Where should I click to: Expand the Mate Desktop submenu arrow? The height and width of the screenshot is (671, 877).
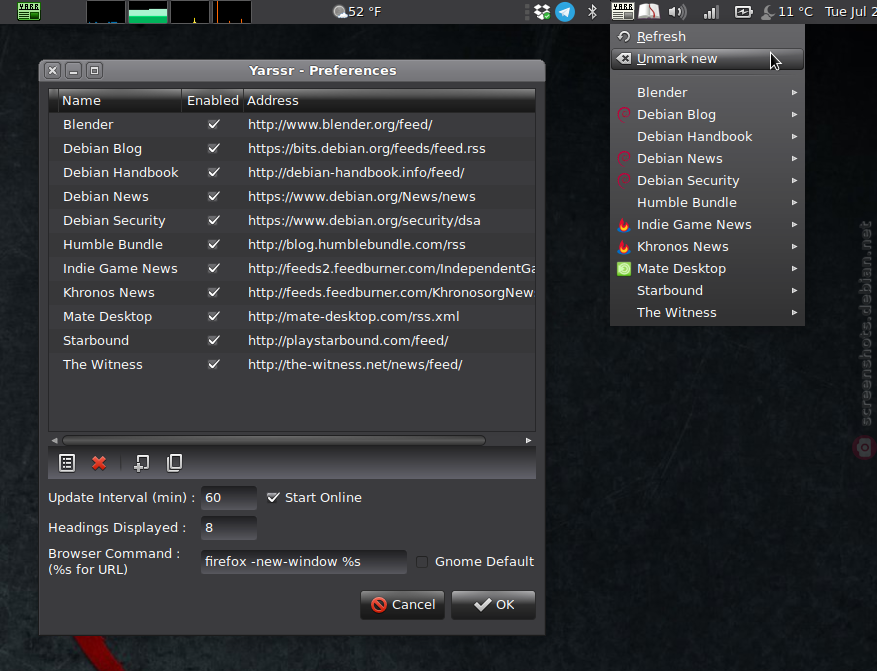coord(794,269)
